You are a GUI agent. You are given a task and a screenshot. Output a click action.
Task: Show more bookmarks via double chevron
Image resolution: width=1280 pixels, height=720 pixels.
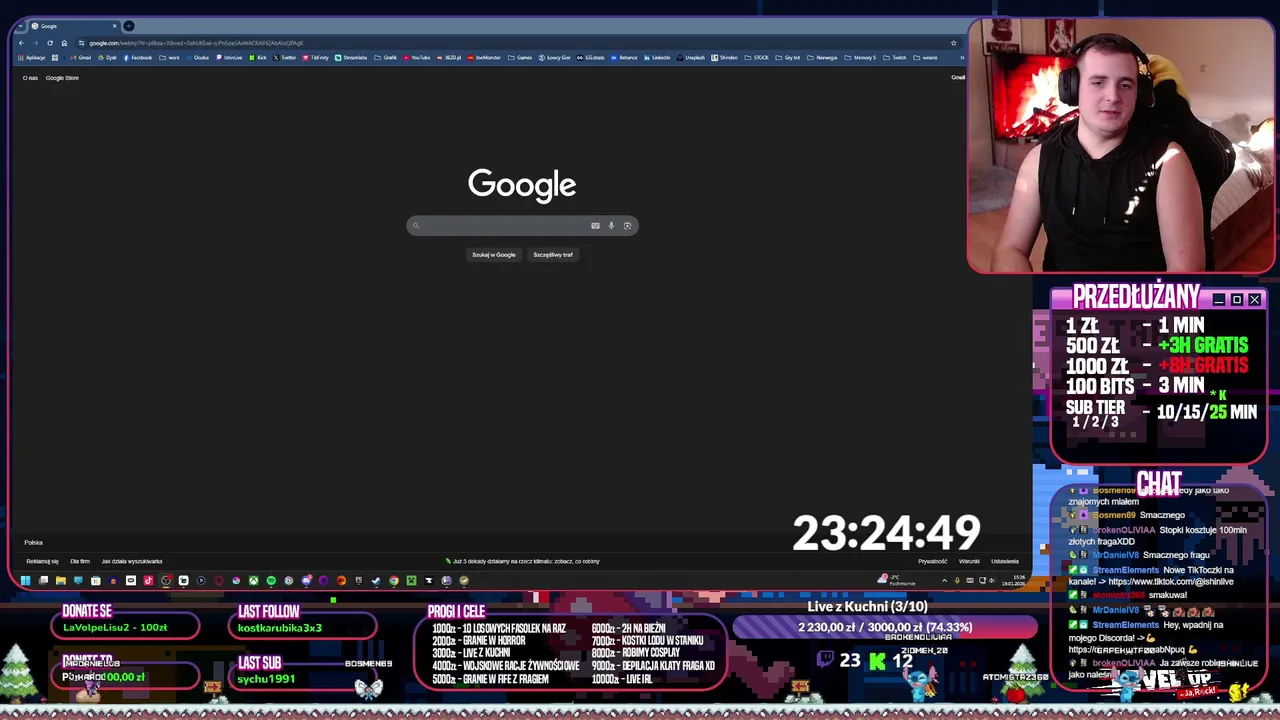coord(962,58)
